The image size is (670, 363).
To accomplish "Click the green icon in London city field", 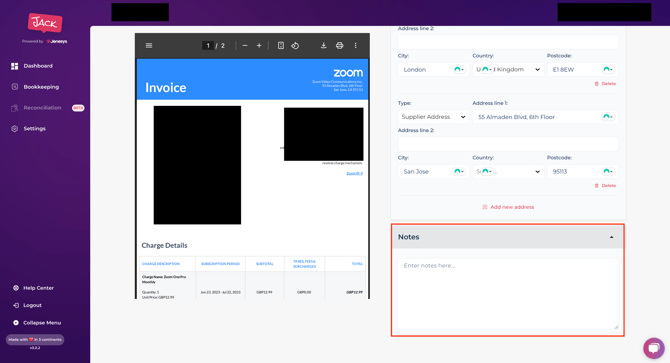I will coord(458,70).
